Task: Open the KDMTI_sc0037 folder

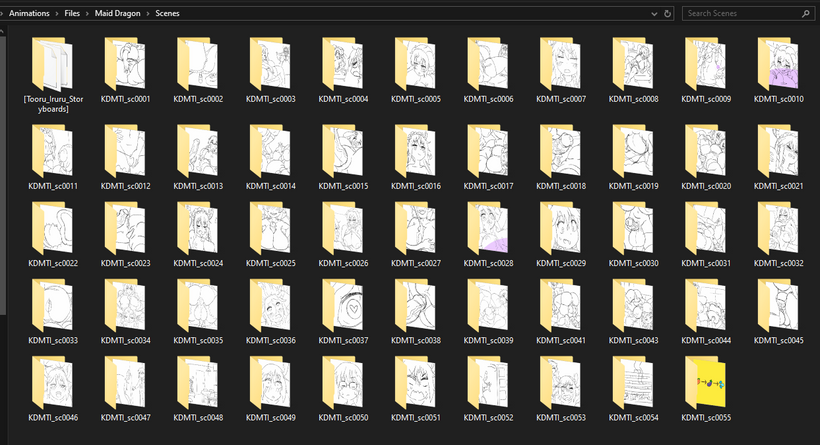Action: tap(343, 306)
